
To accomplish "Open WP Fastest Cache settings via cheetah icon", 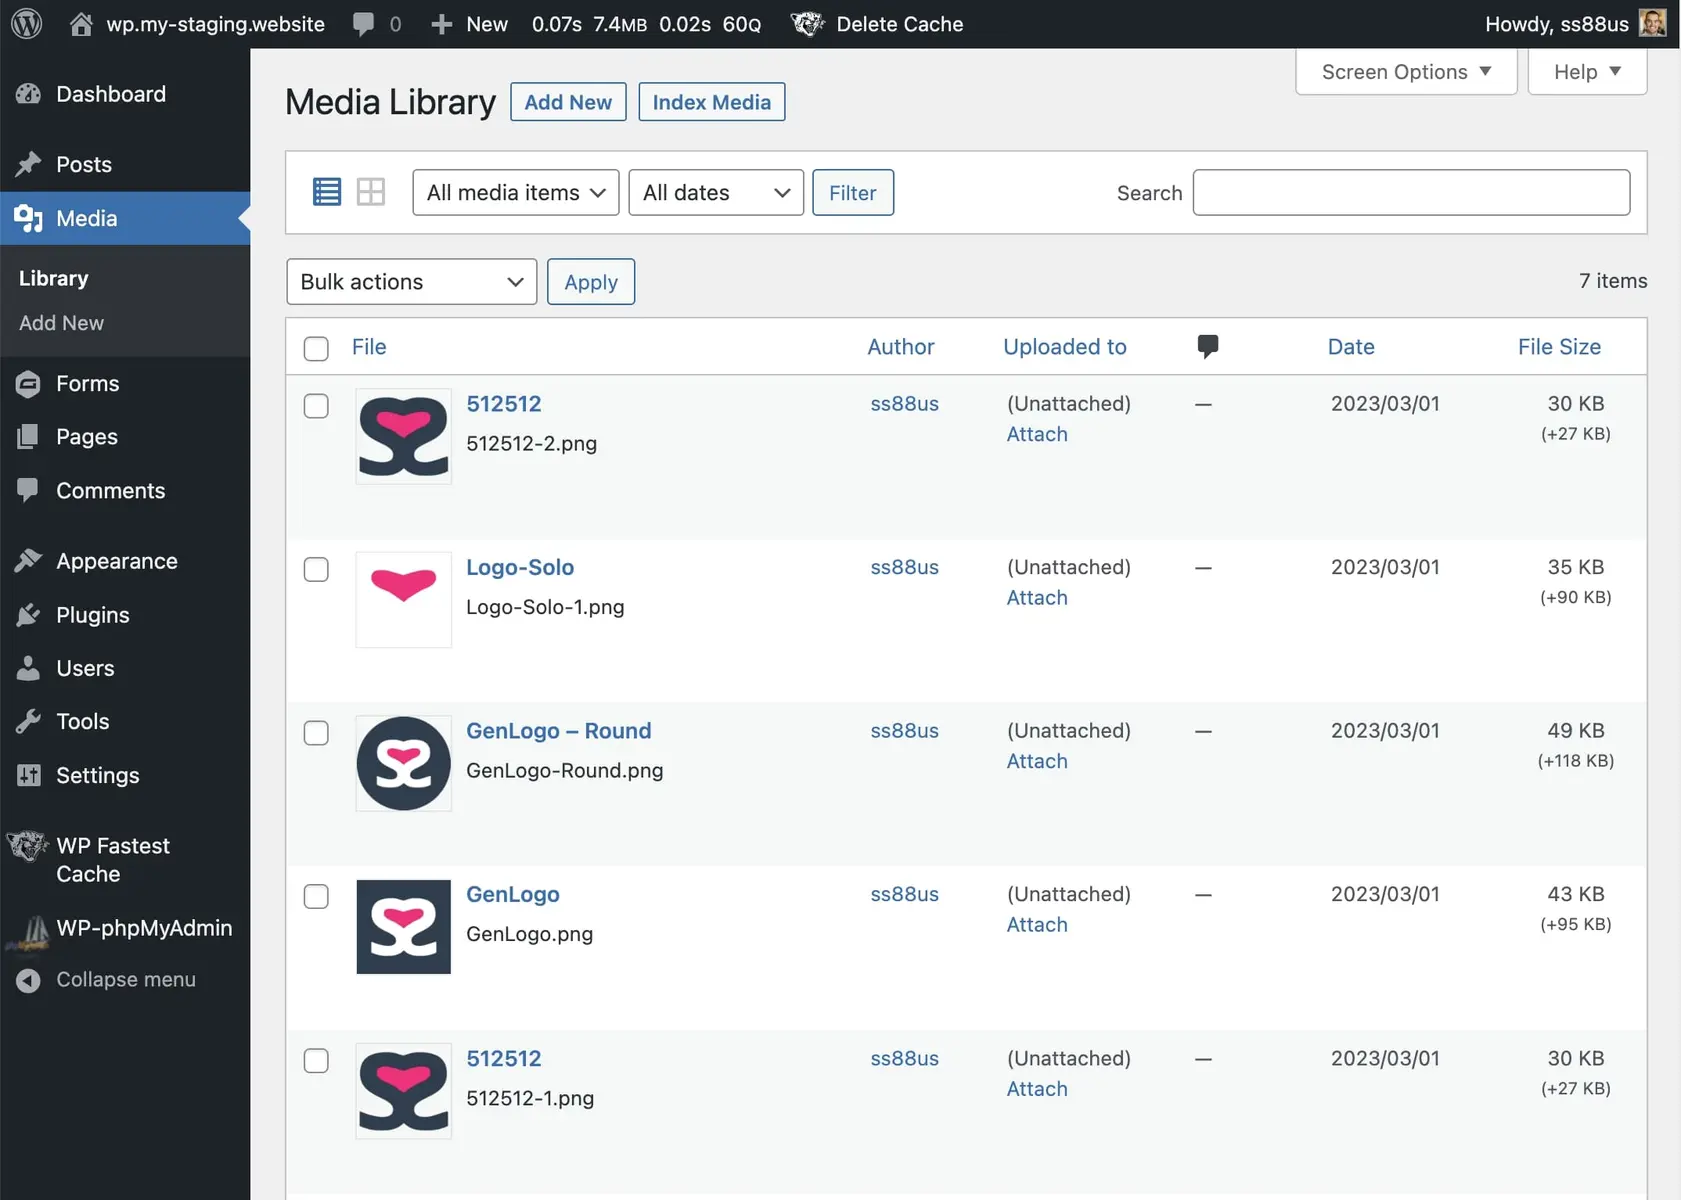I will click(28, 845).
